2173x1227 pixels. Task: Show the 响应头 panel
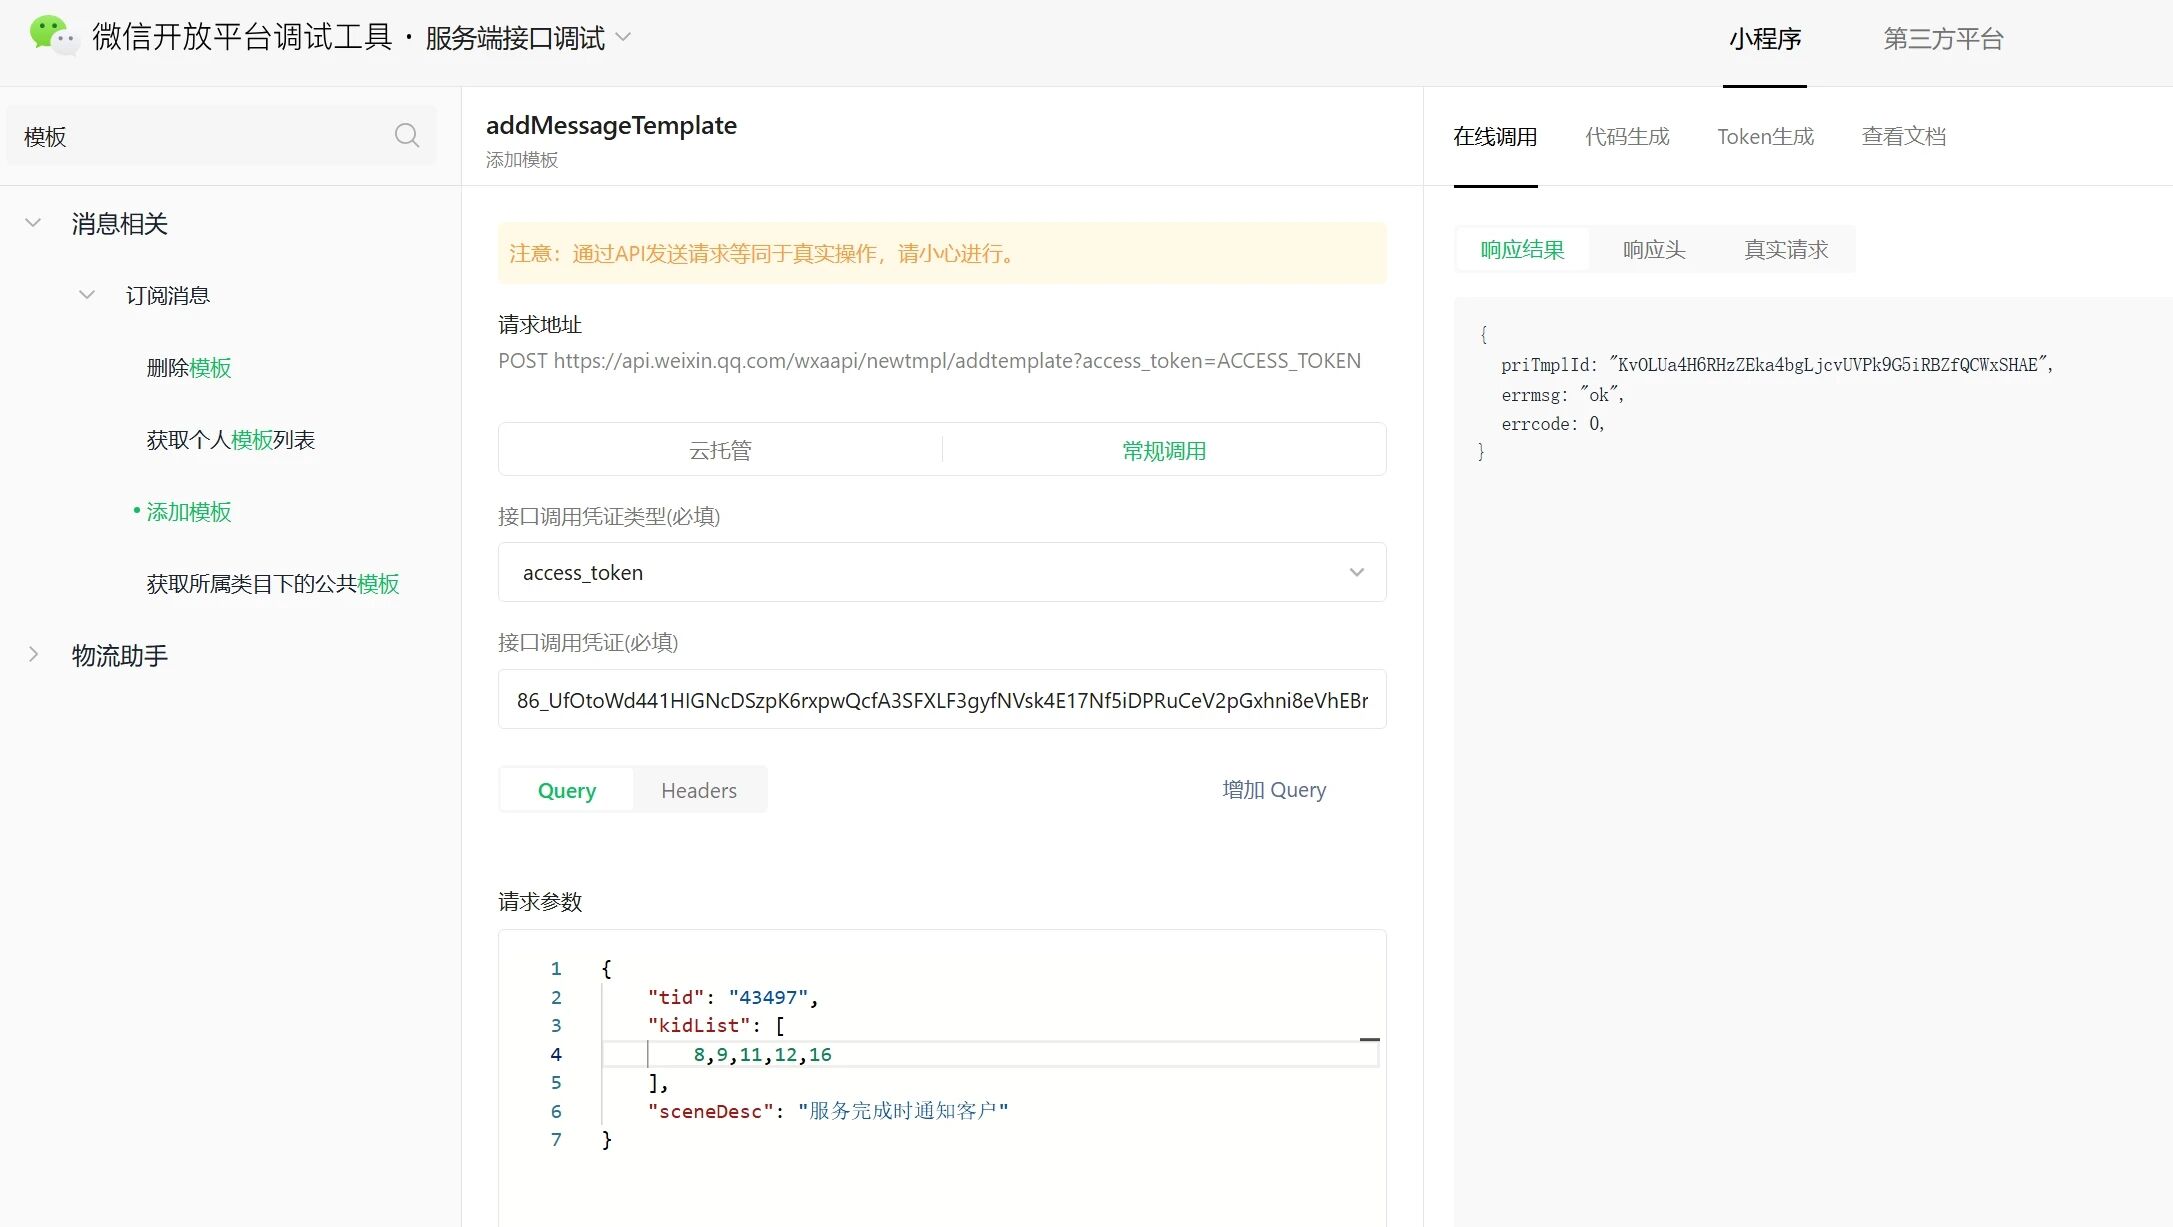pos(1654,249)
